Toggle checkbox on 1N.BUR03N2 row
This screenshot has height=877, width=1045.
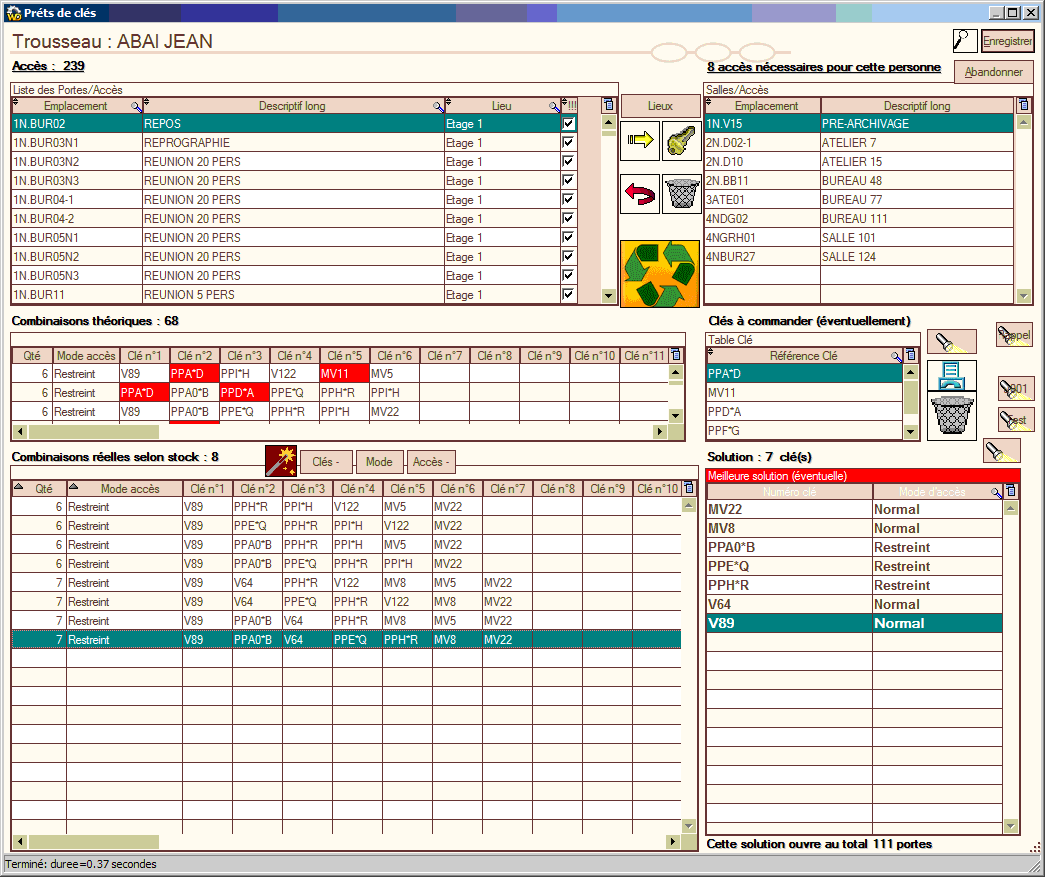(x=568, y=161)
